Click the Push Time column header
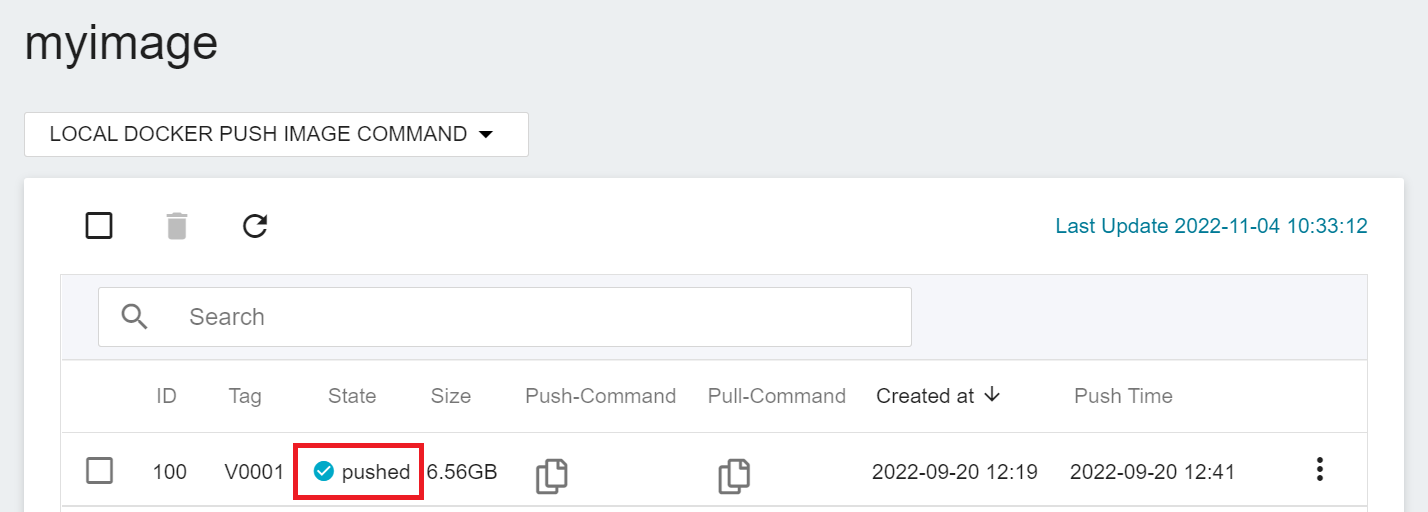This screenshot has width=1428, height=512. 1123,396
